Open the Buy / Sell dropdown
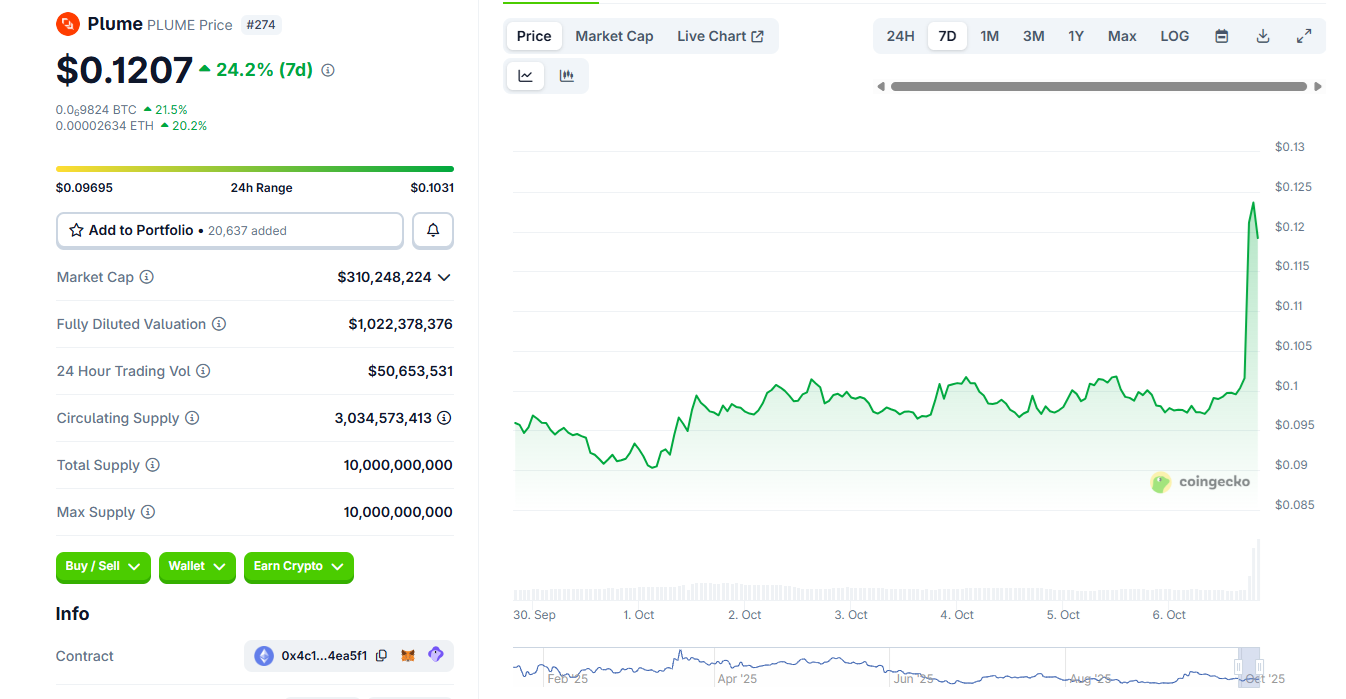This screenshot has width=1346, height=699. pos(103,567)
